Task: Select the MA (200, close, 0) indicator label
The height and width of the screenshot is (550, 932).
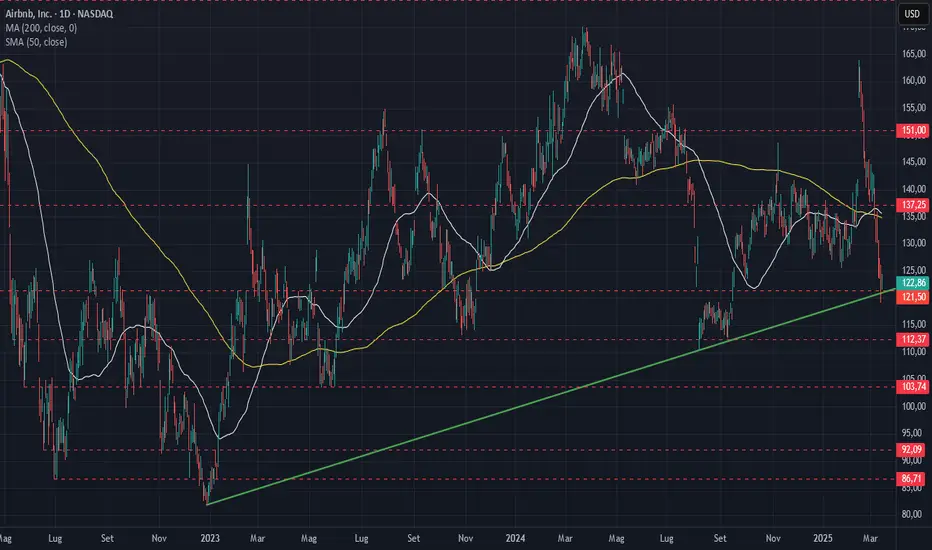Action: coord(41,28)
